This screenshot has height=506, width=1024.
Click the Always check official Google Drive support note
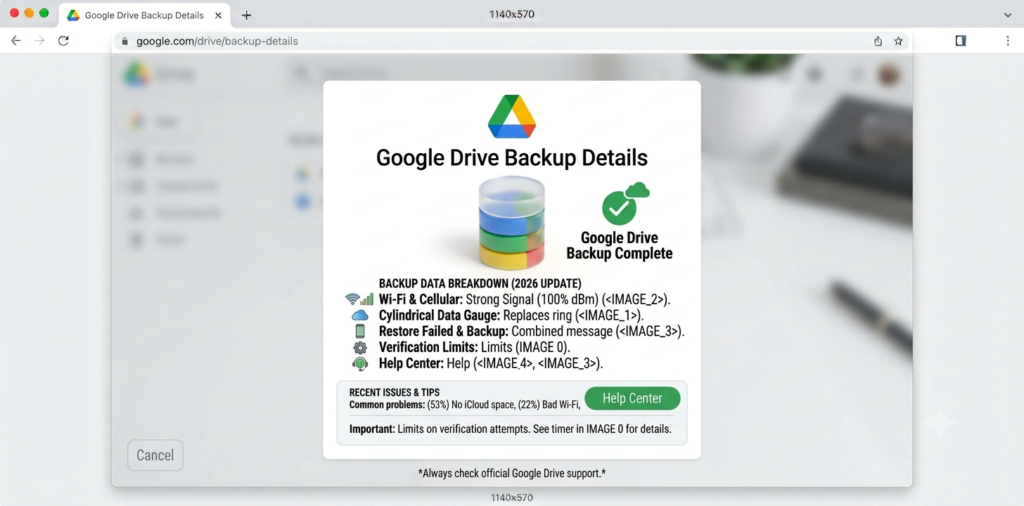point(512,473)
